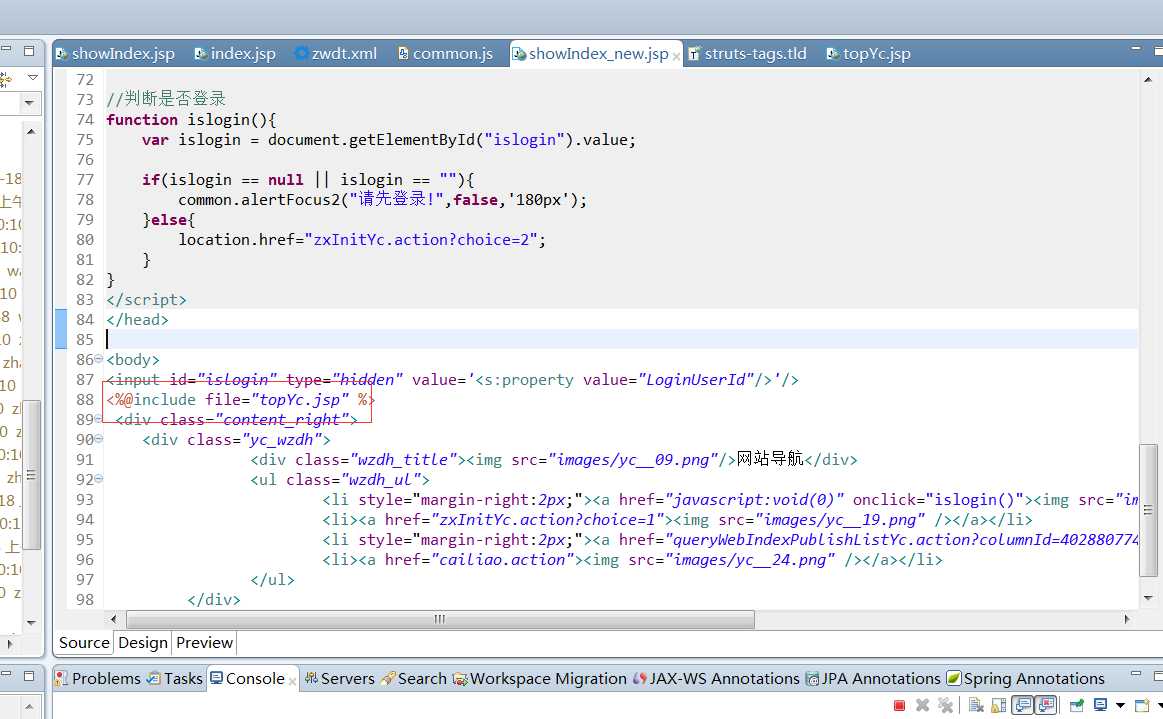1163x719 pixels.
Task: Click the editor horizontal scrollbar thumb
Action: (440, 619)
